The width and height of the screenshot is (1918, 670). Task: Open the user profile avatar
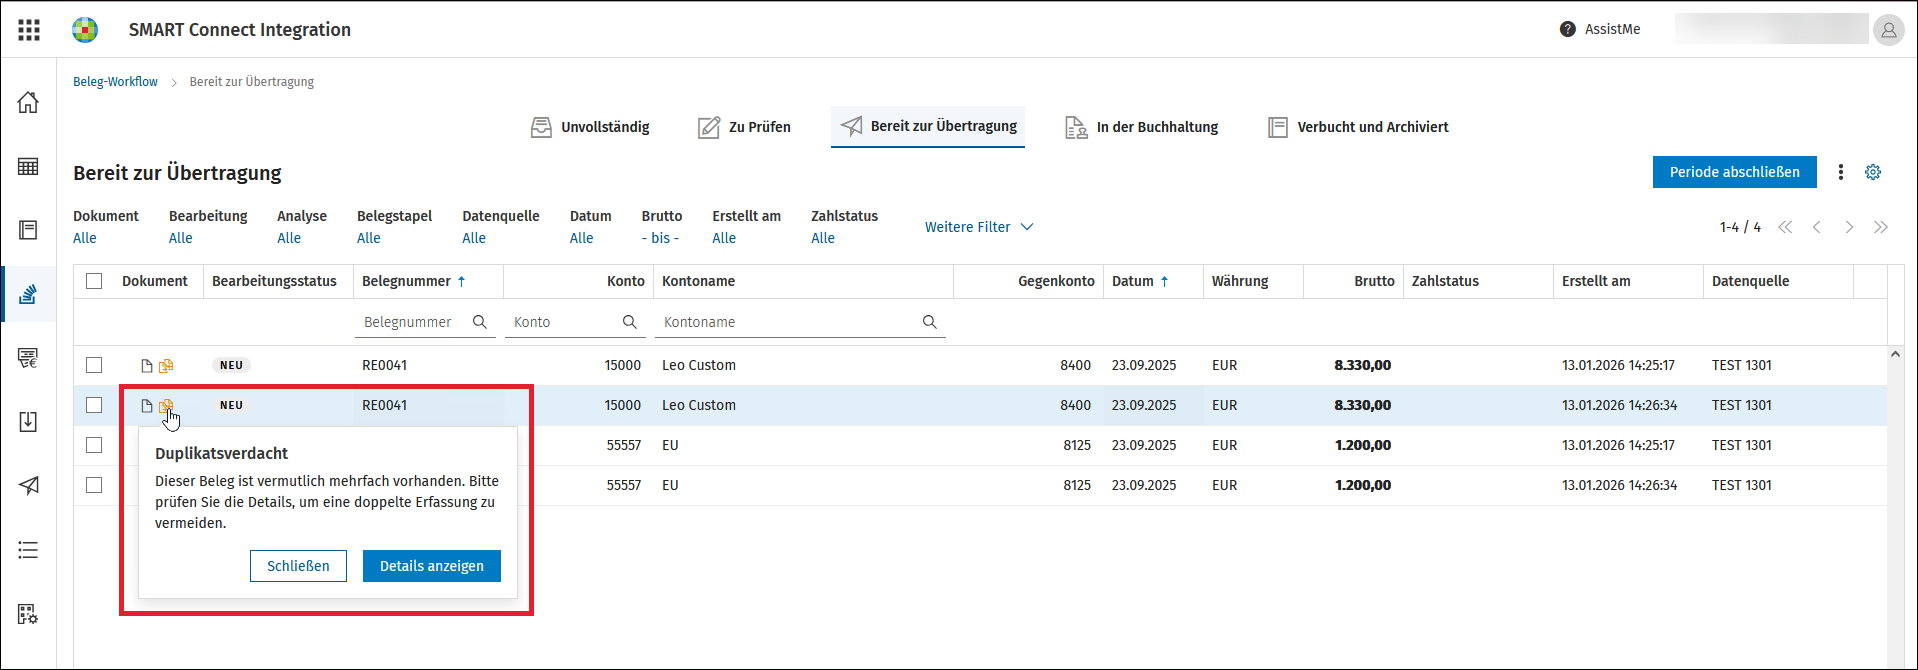pos(1888,30)
